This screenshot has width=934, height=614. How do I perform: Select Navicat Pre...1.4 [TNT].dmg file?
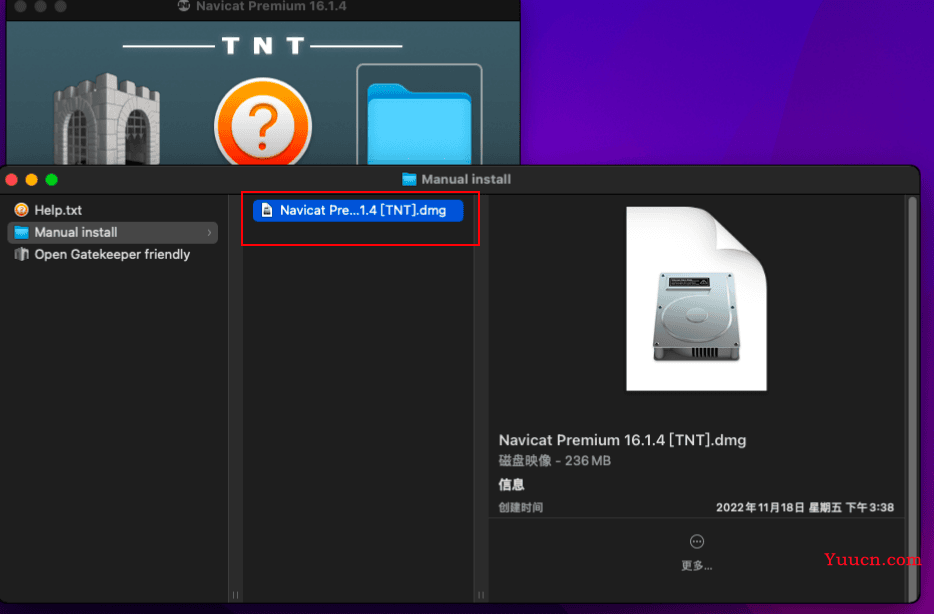(358, 210)
